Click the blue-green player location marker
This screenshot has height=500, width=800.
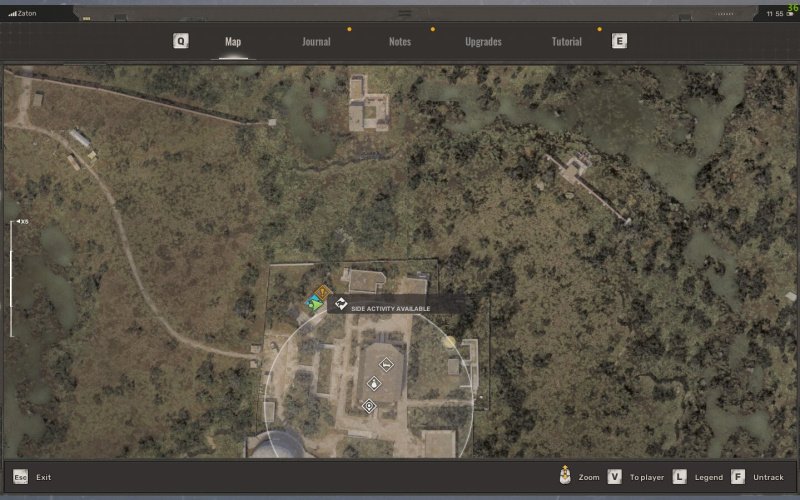coord(315,303)
